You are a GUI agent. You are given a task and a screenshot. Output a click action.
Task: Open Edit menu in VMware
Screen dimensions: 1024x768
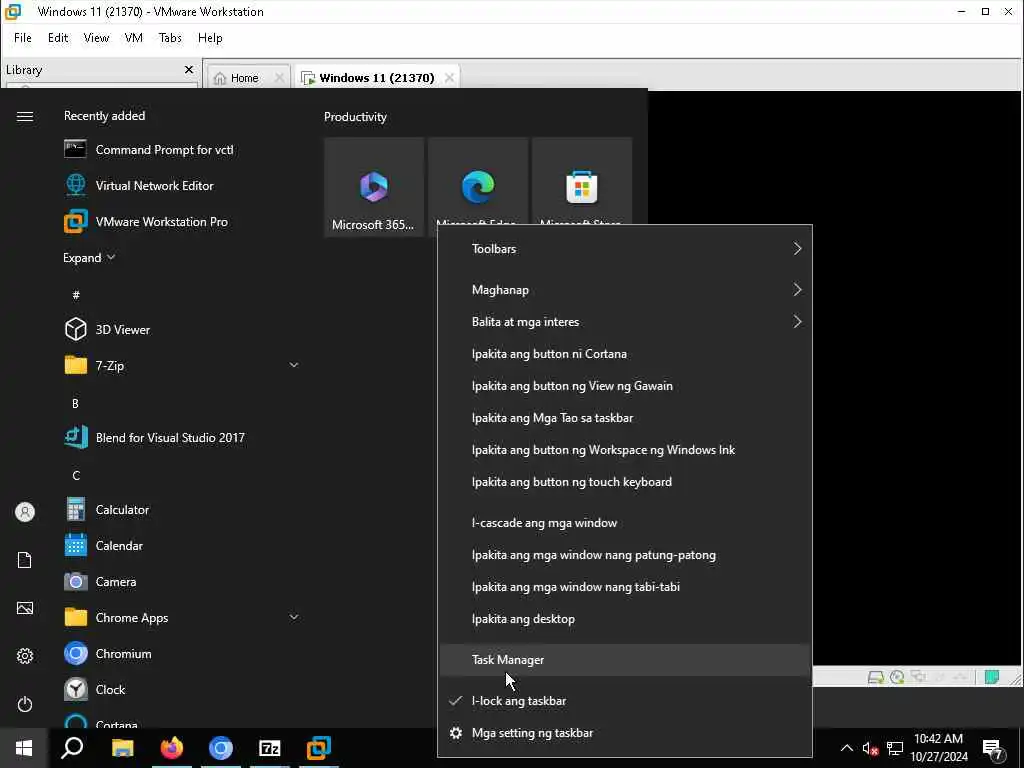(58, 38)
